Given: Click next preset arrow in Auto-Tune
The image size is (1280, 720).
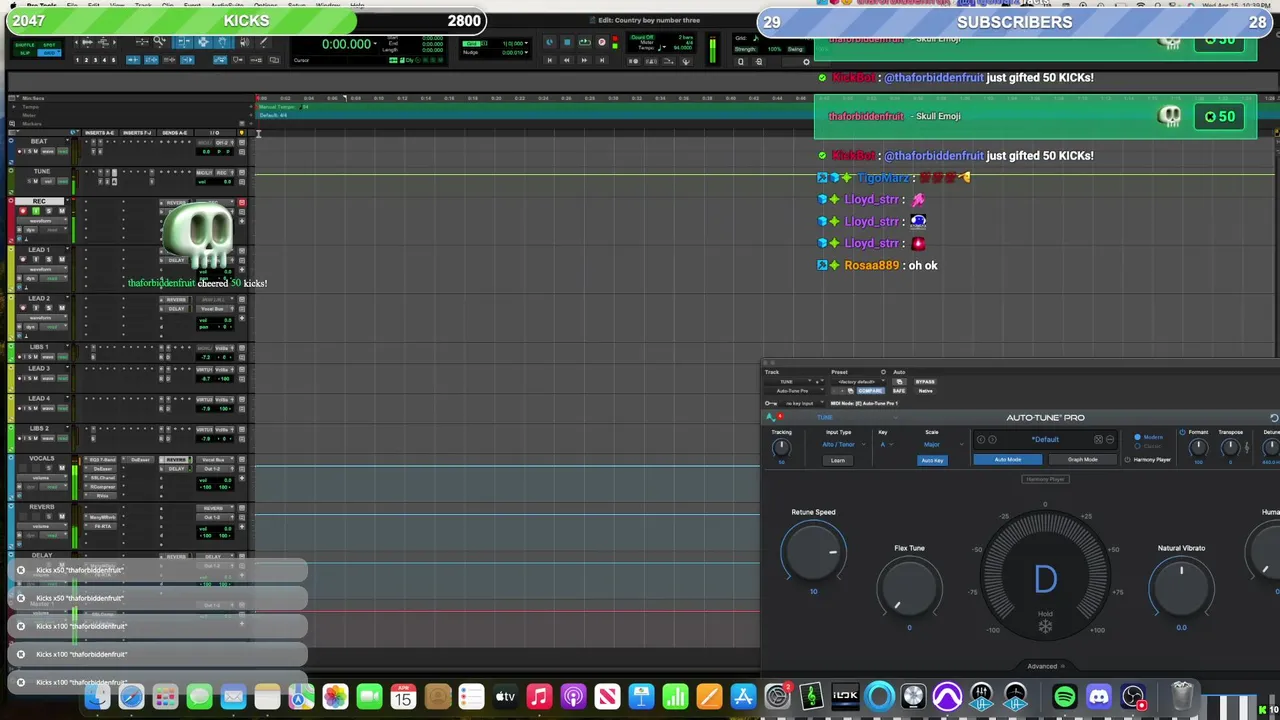Looking at the screenshot, I should coord(992,439).
